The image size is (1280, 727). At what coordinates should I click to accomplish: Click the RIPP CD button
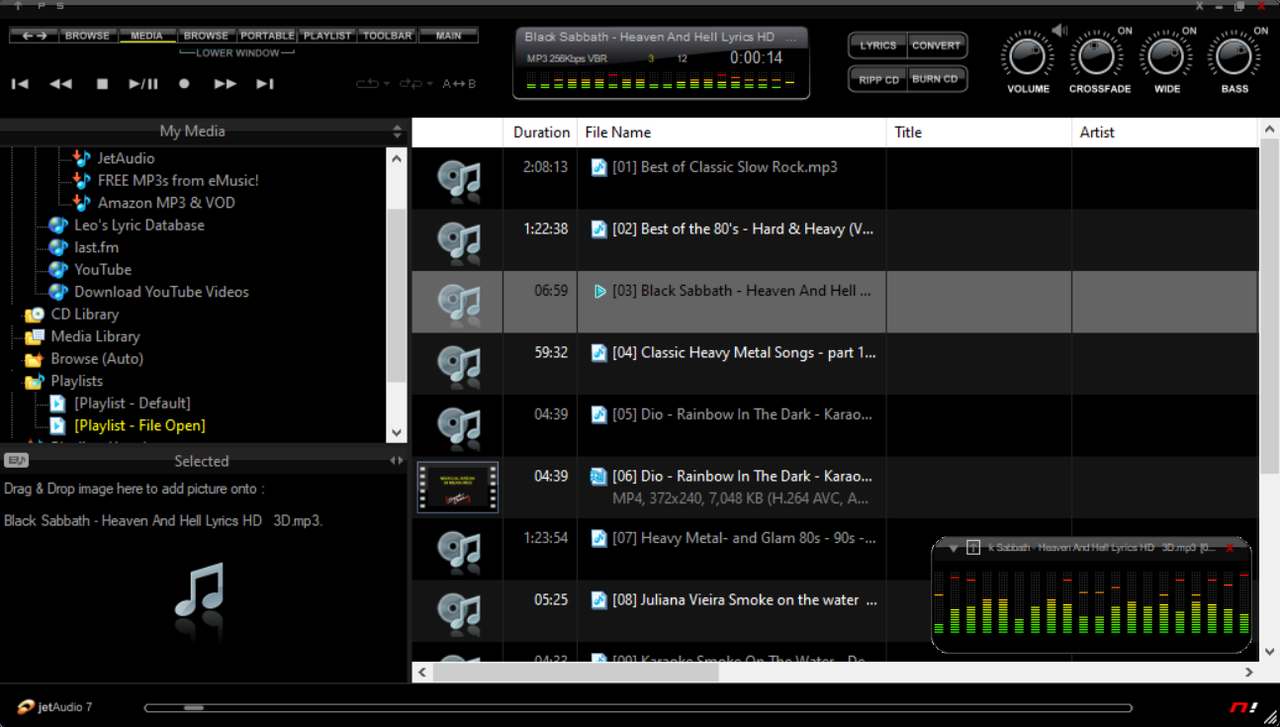pyautogui.click(x=878, y=79)
